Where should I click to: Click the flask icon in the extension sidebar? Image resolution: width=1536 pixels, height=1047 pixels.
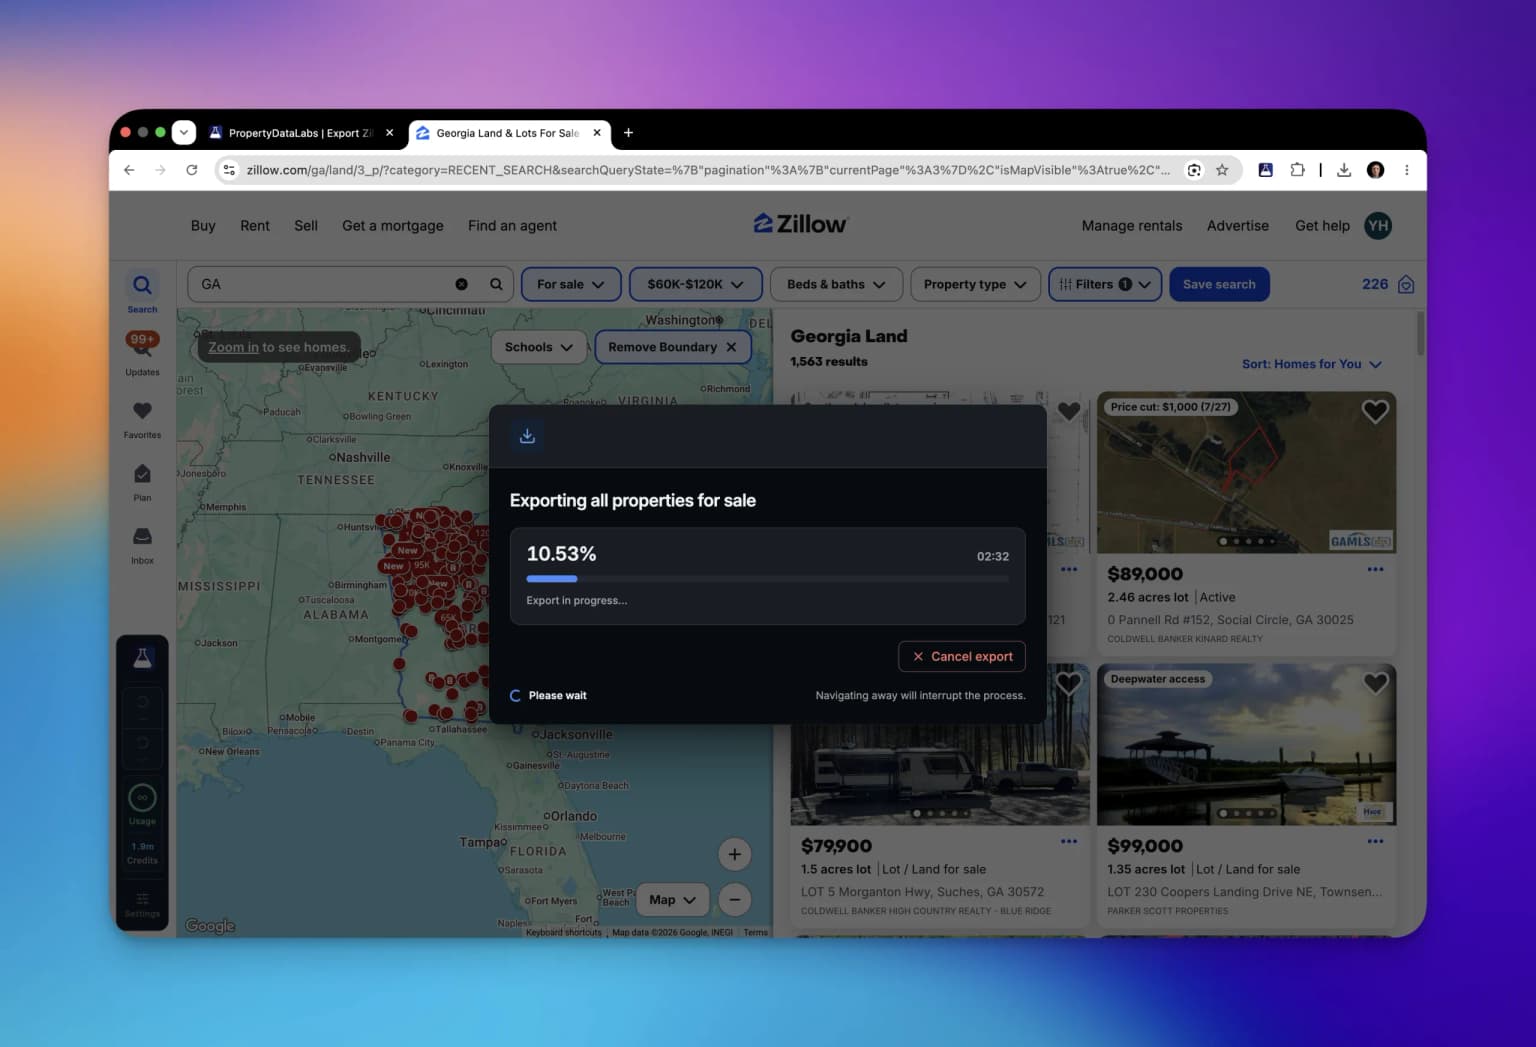tap(142, 658)
